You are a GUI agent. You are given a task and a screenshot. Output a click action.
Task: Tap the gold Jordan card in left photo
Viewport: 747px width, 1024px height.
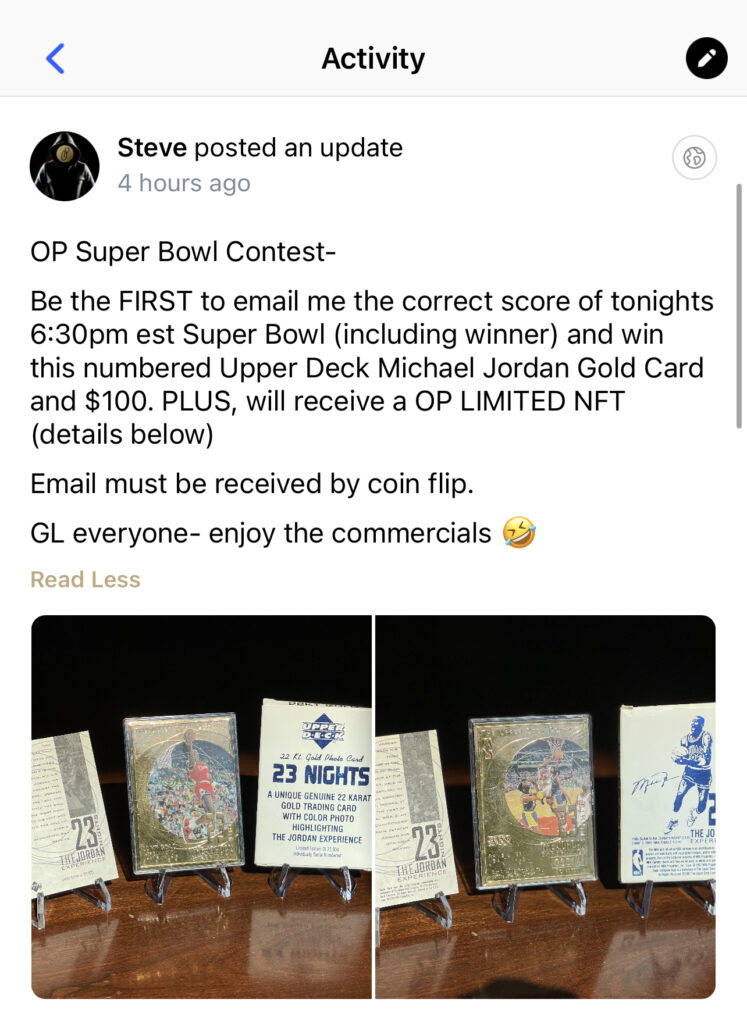coord(183,792)
